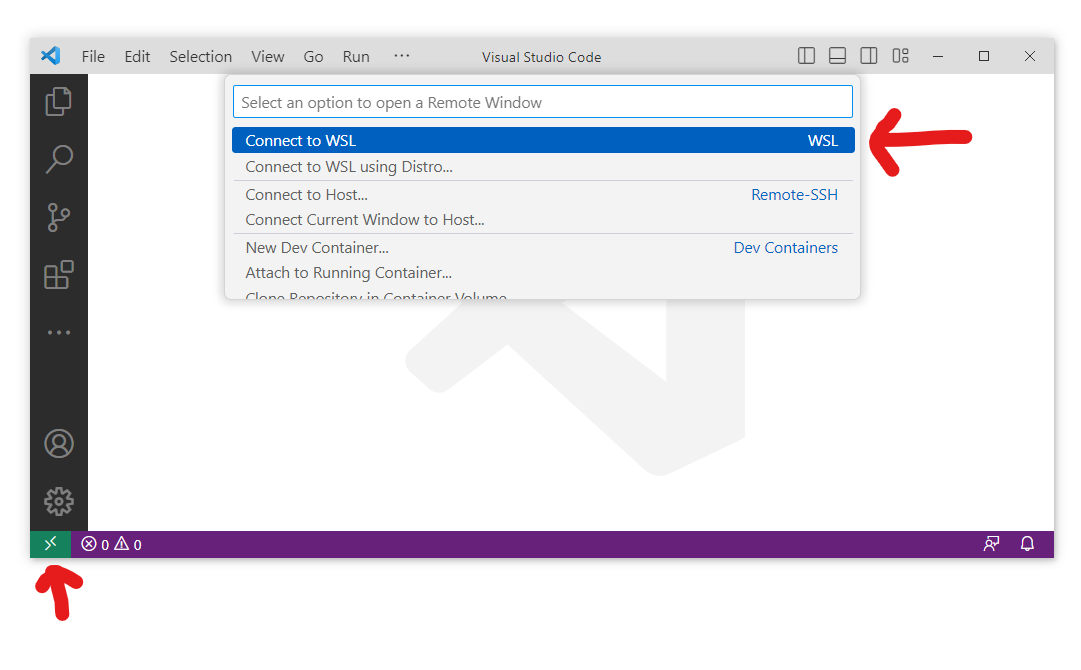Toggle the primary side bar layout icon

pos(806,56)
